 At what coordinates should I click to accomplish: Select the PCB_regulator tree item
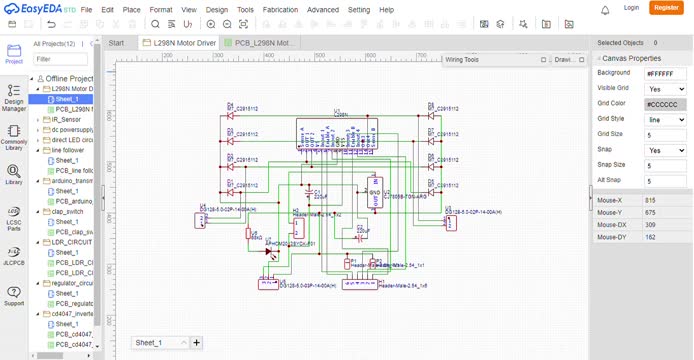pos(70,304)
